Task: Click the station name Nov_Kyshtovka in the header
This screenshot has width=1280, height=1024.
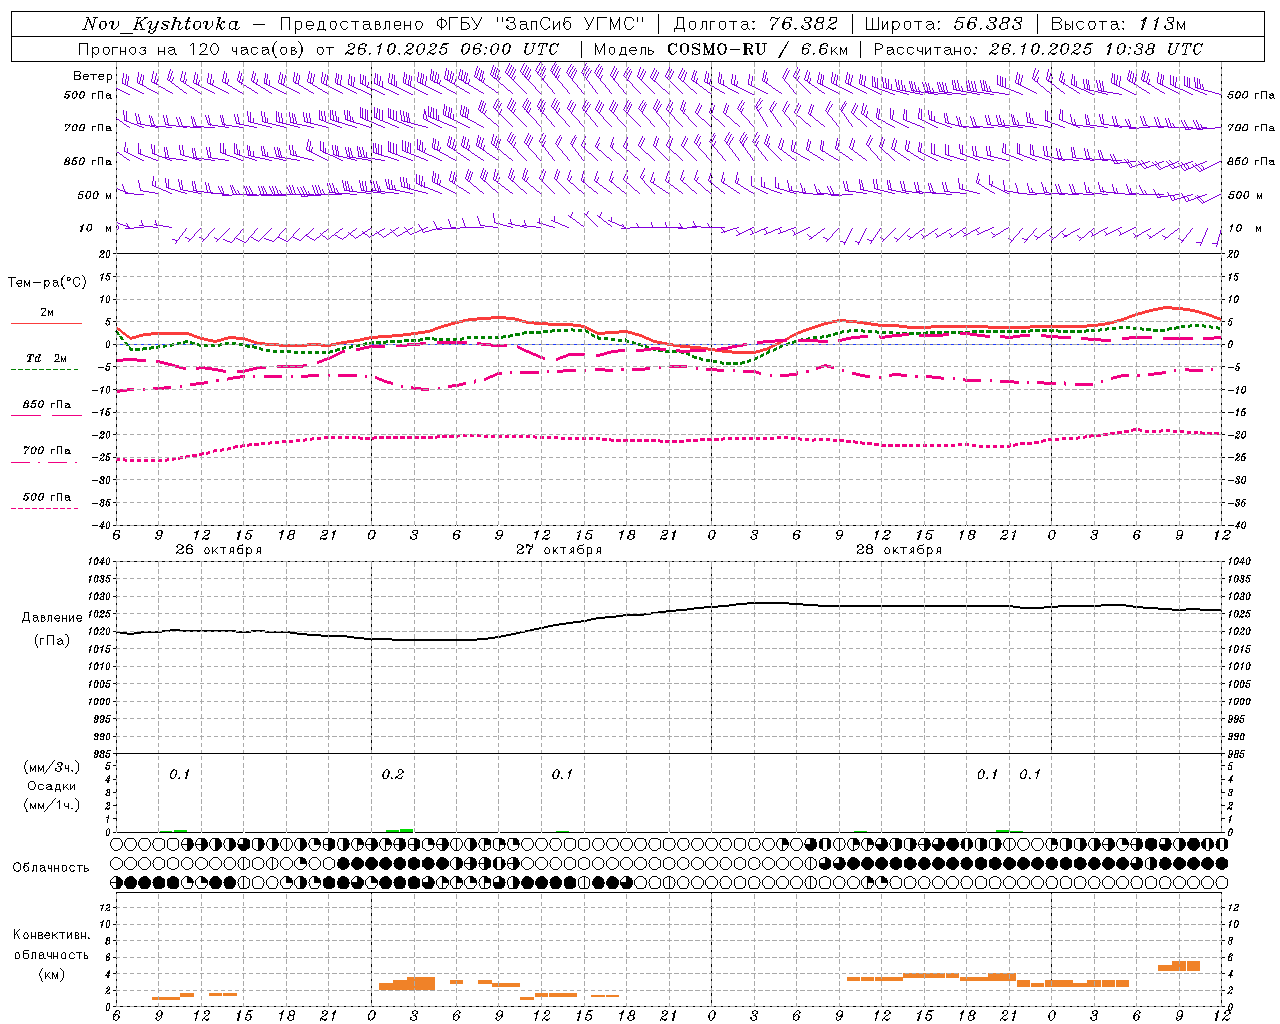Action: (x=161, y=24)
